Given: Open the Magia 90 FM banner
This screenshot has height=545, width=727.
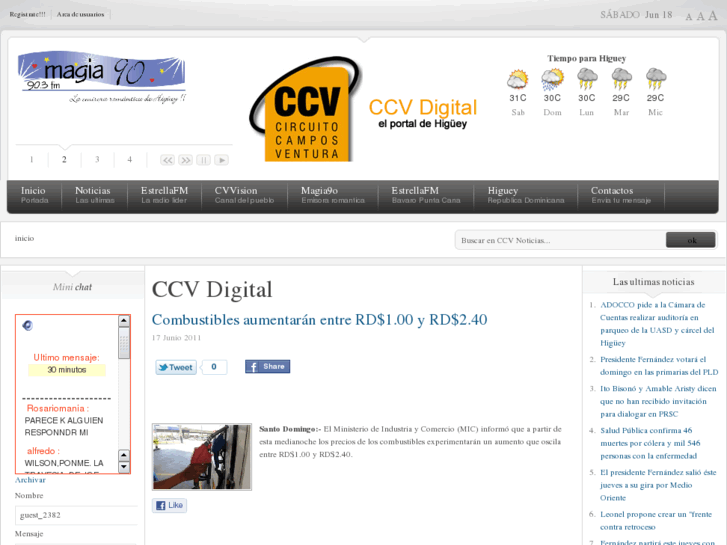Looking at the screenshot, I should [102, 77].
